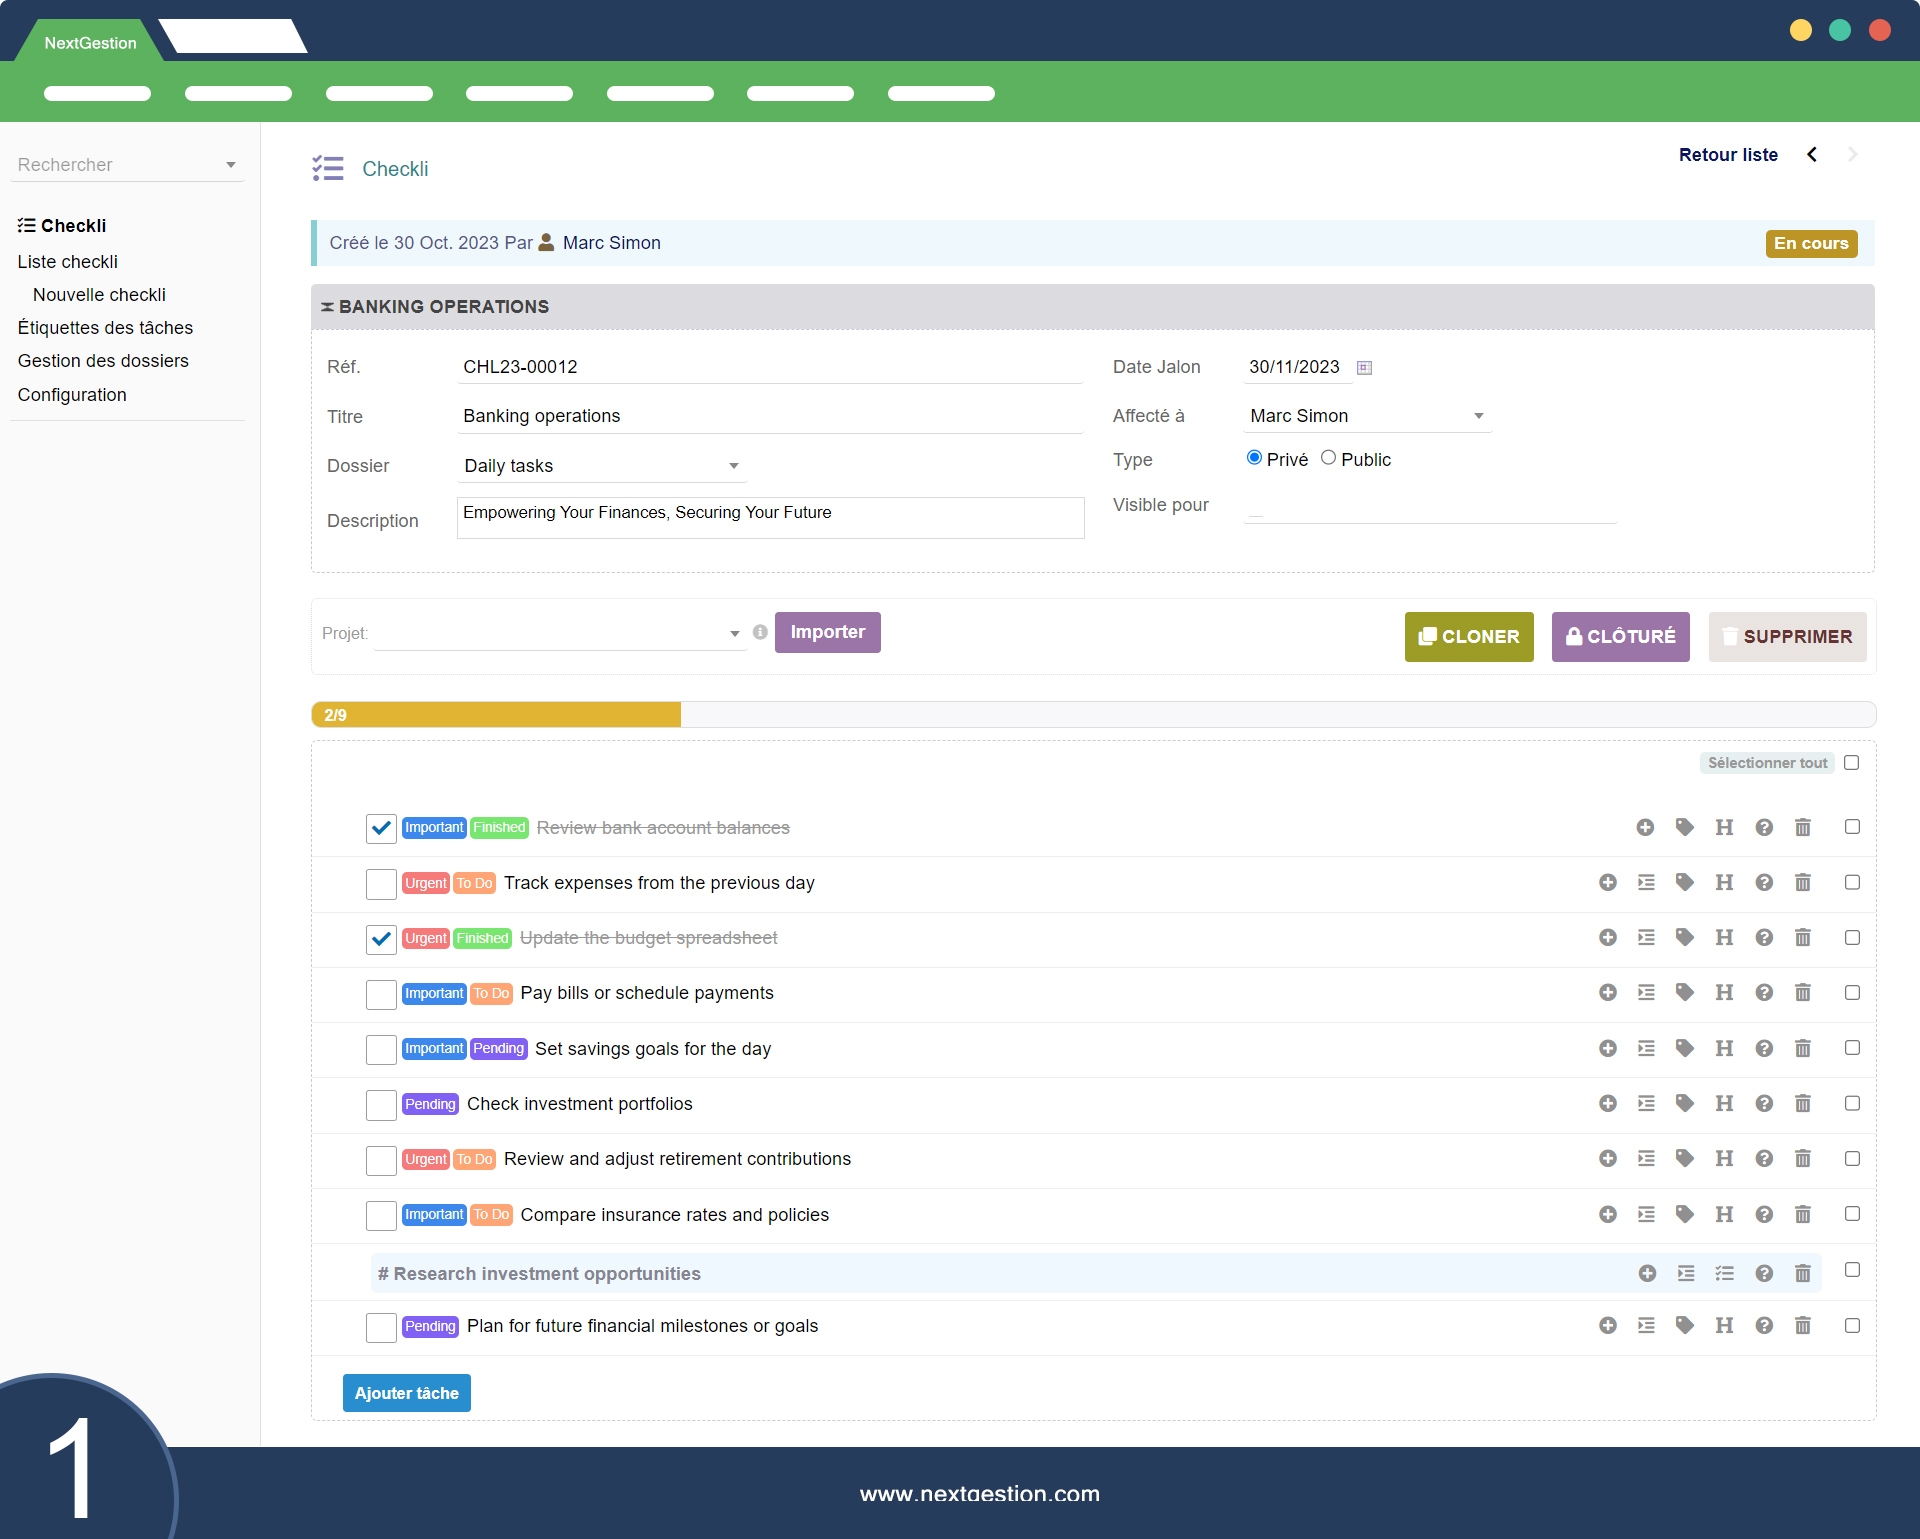Open the Date Jalon calendar picker icon
This screenshot has height=1539, width=1920.
(1364, 368)
